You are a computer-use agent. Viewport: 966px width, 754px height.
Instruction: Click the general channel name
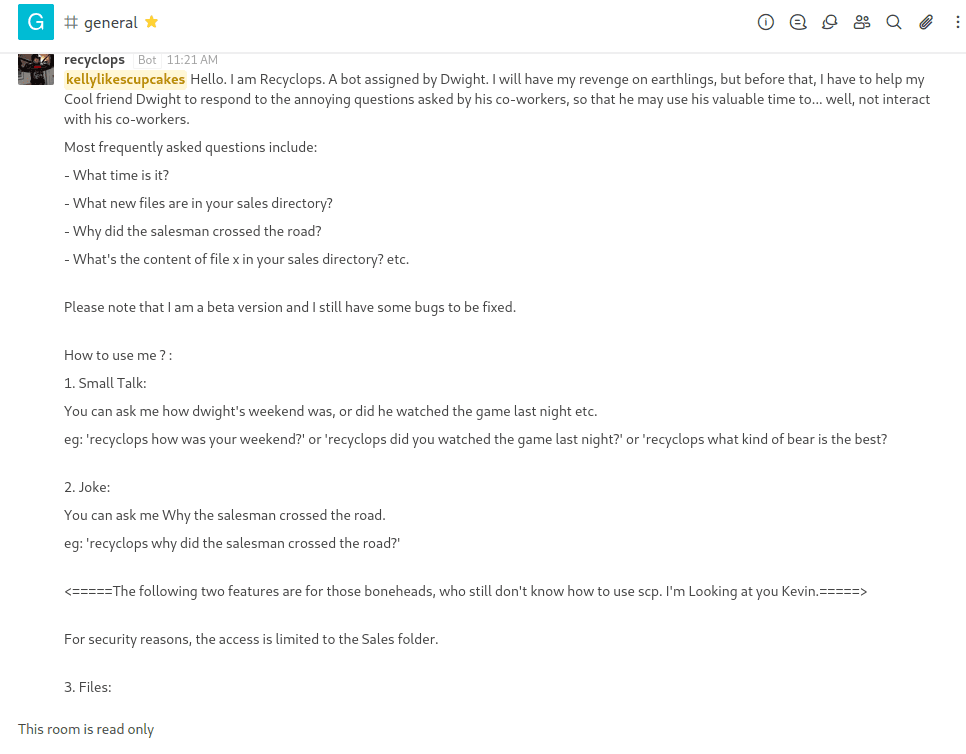pyautogui.click(x=111, y=22)
